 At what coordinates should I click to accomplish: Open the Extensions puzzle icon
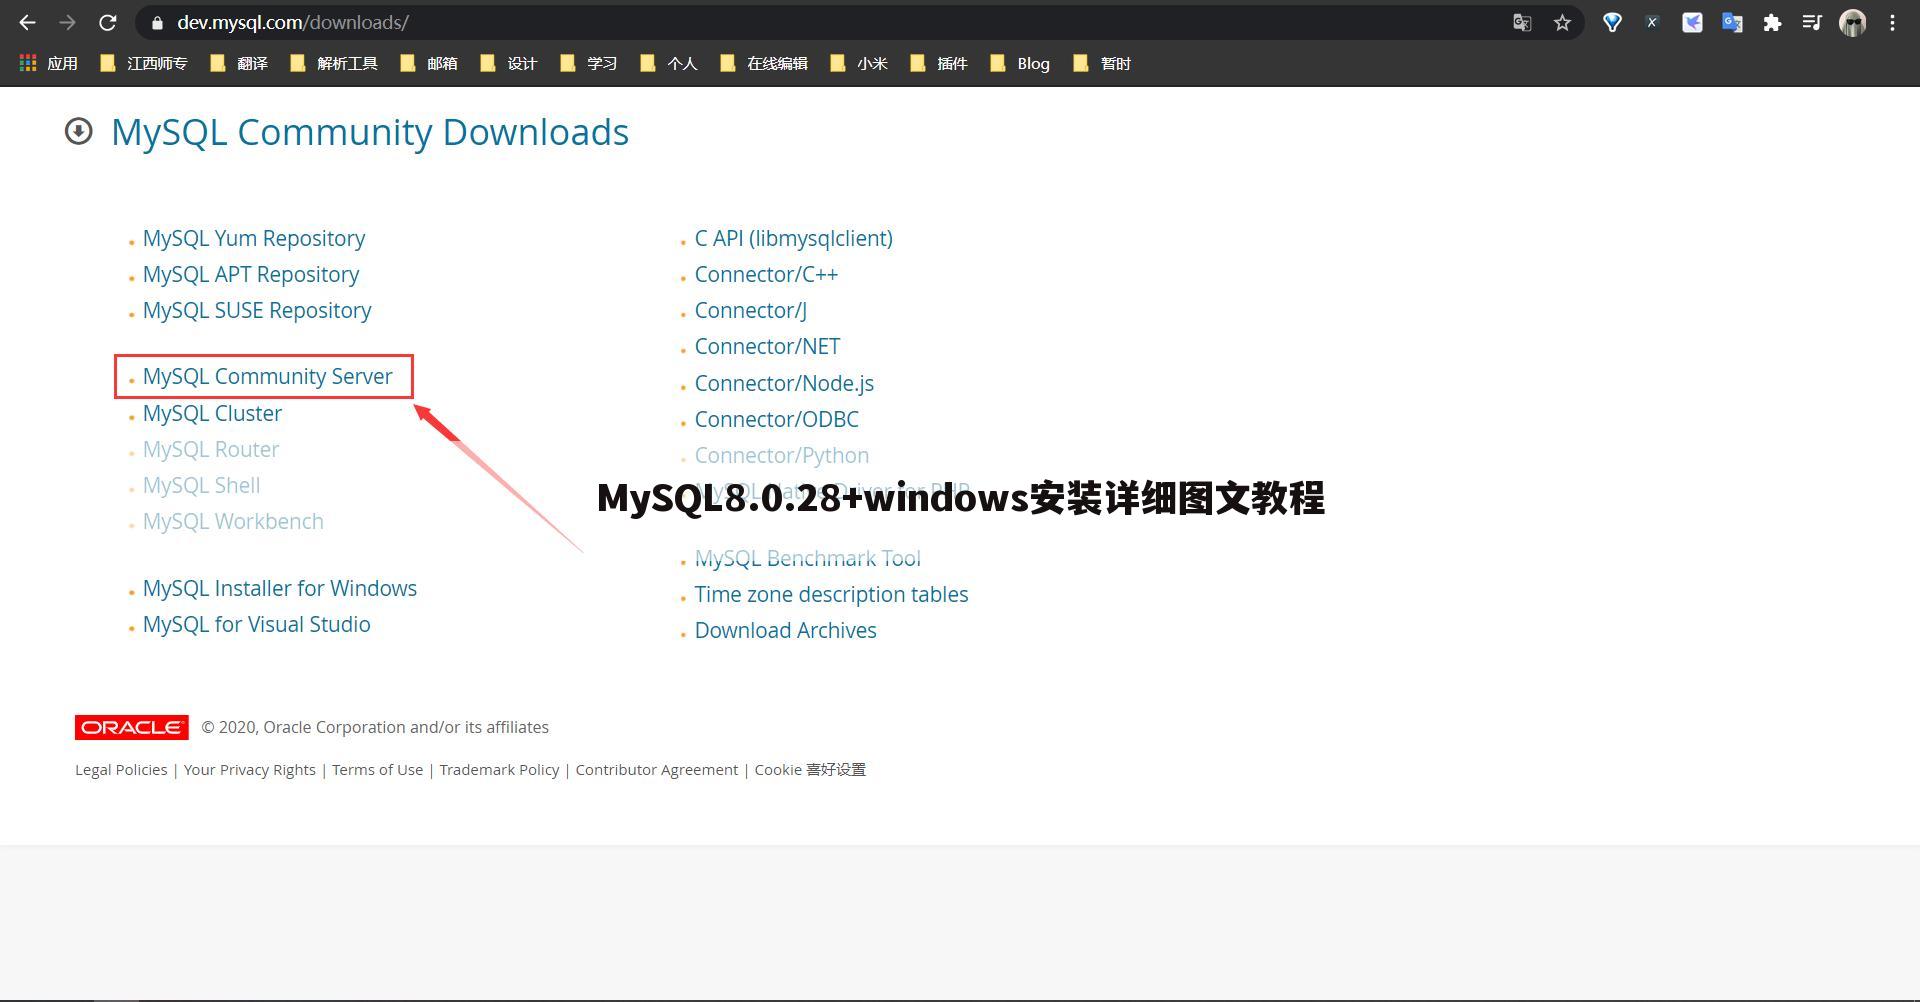point(1772,22)
